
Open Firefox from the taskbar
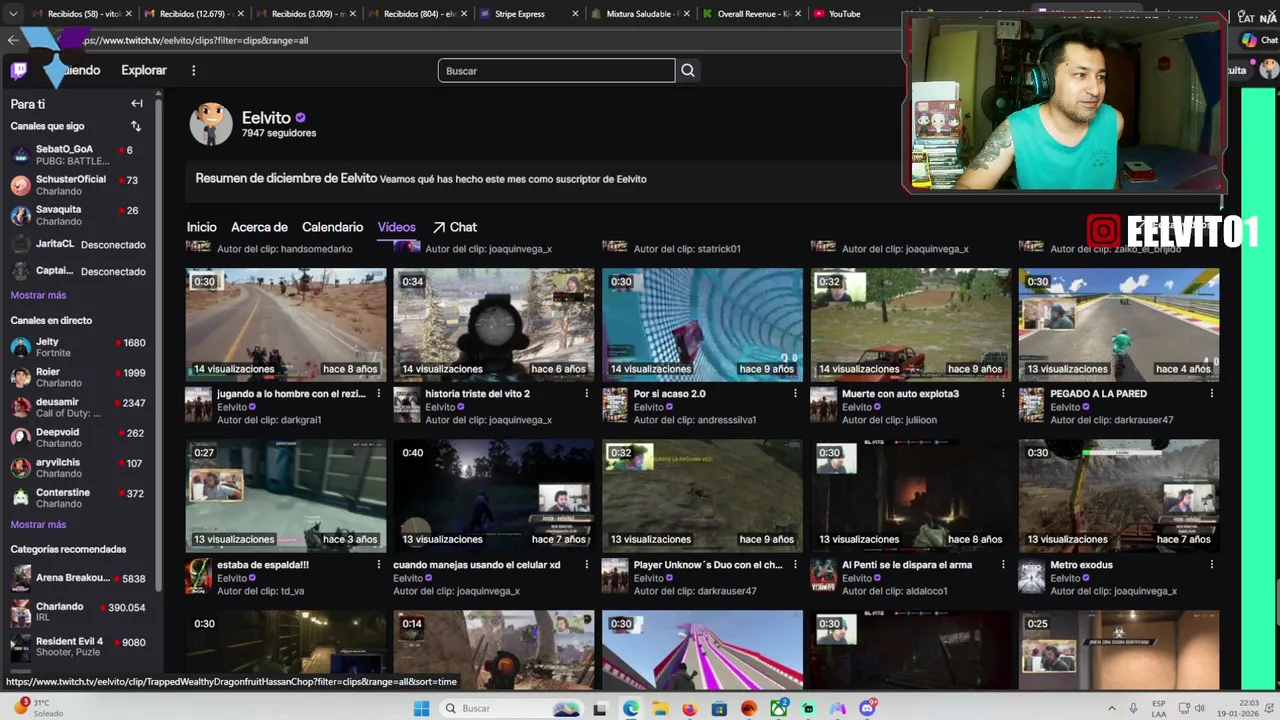(x=689, y=708)
